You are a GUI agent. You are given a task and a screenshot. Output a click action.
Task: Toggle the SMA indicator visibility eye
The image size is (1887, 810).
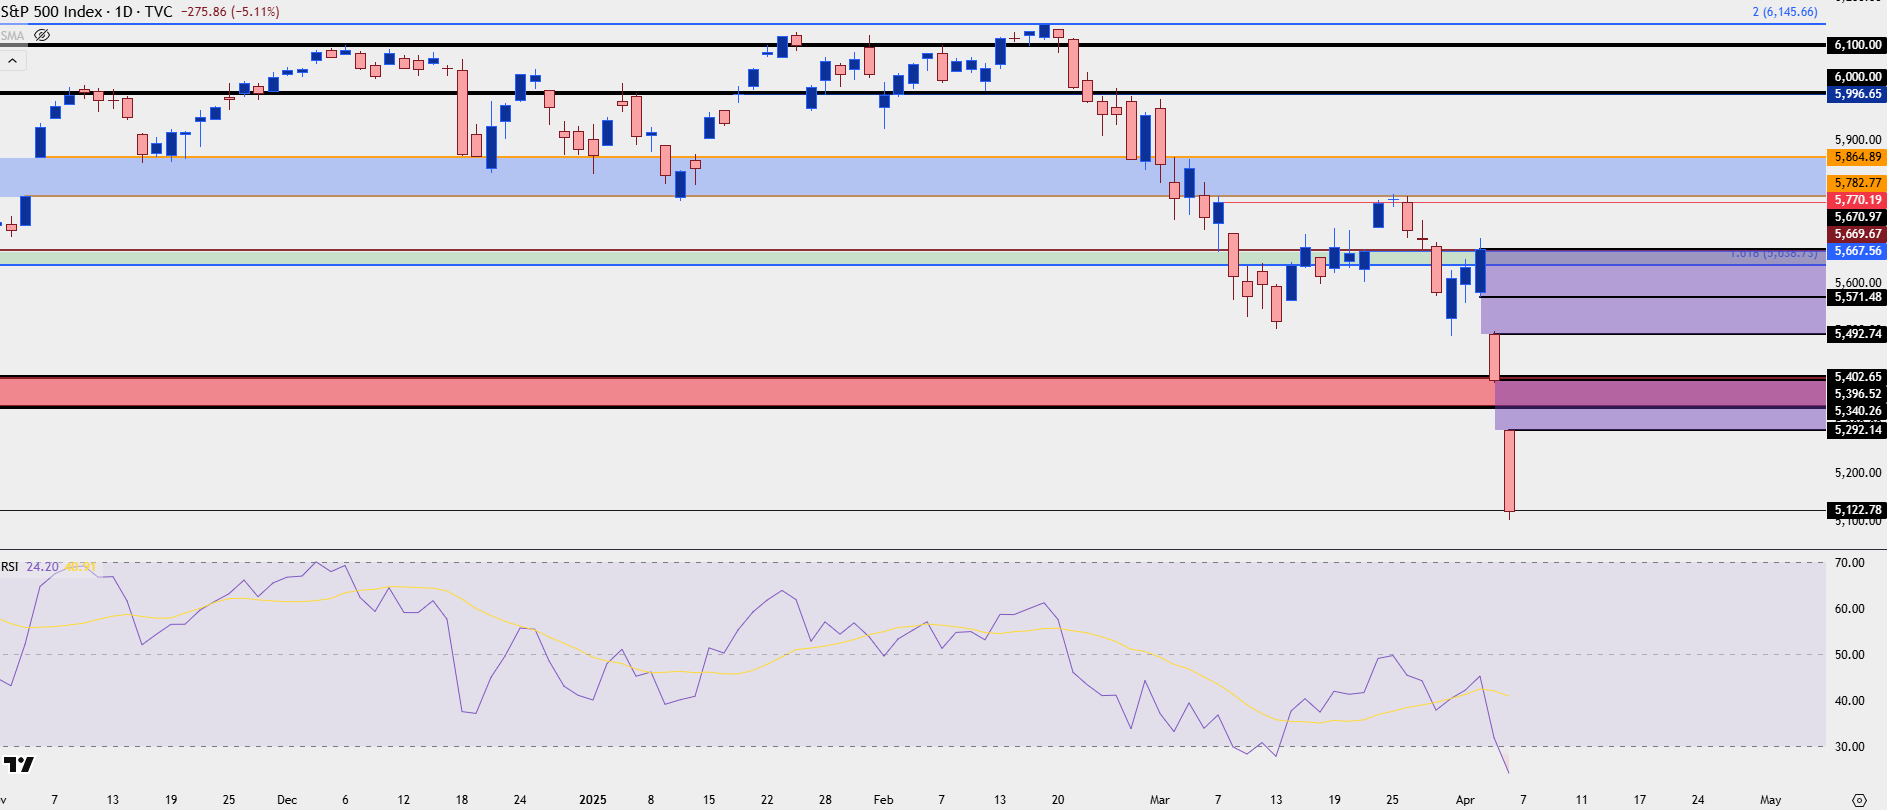coord(42,35)
